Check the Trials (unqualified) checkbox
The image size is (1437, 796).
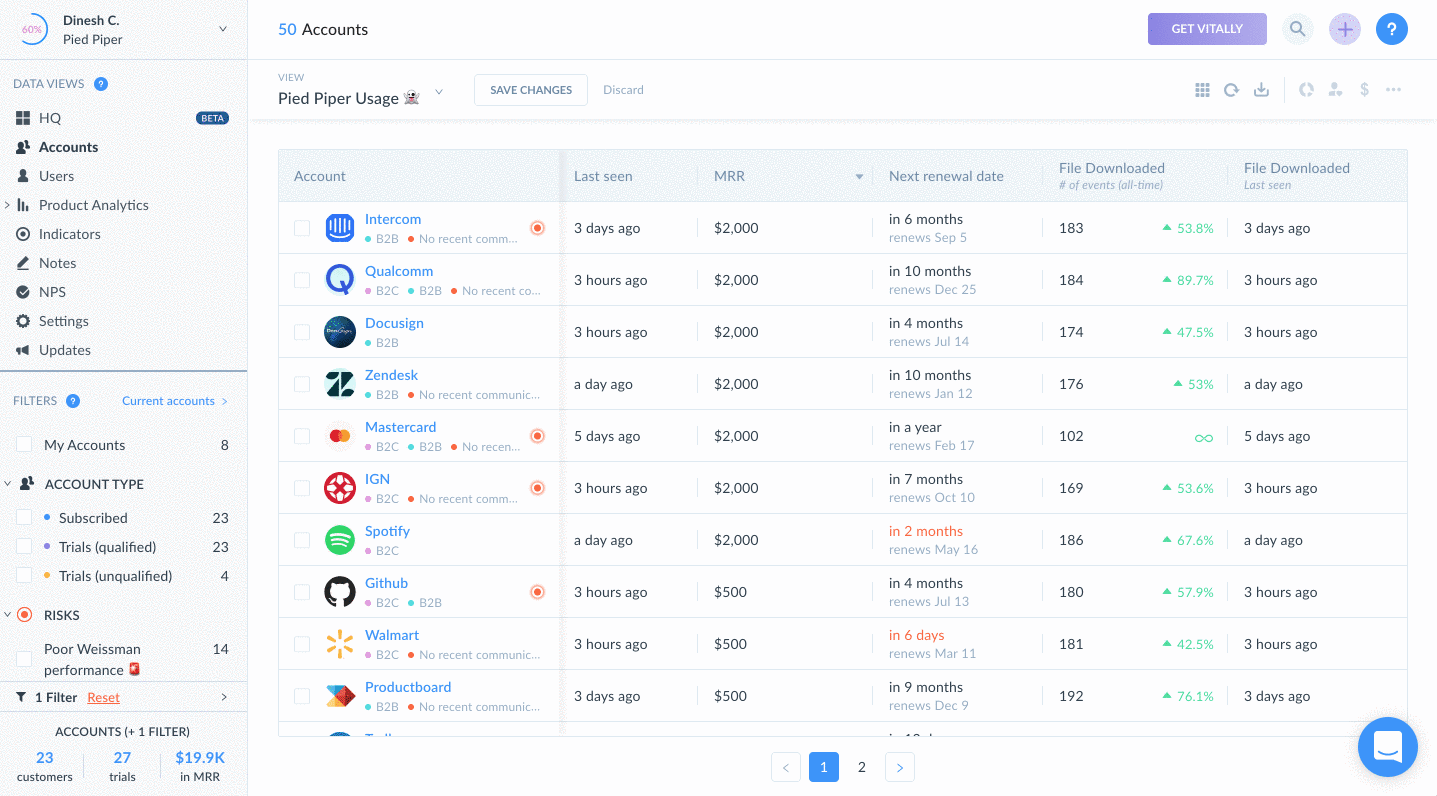tap(24, 576)
